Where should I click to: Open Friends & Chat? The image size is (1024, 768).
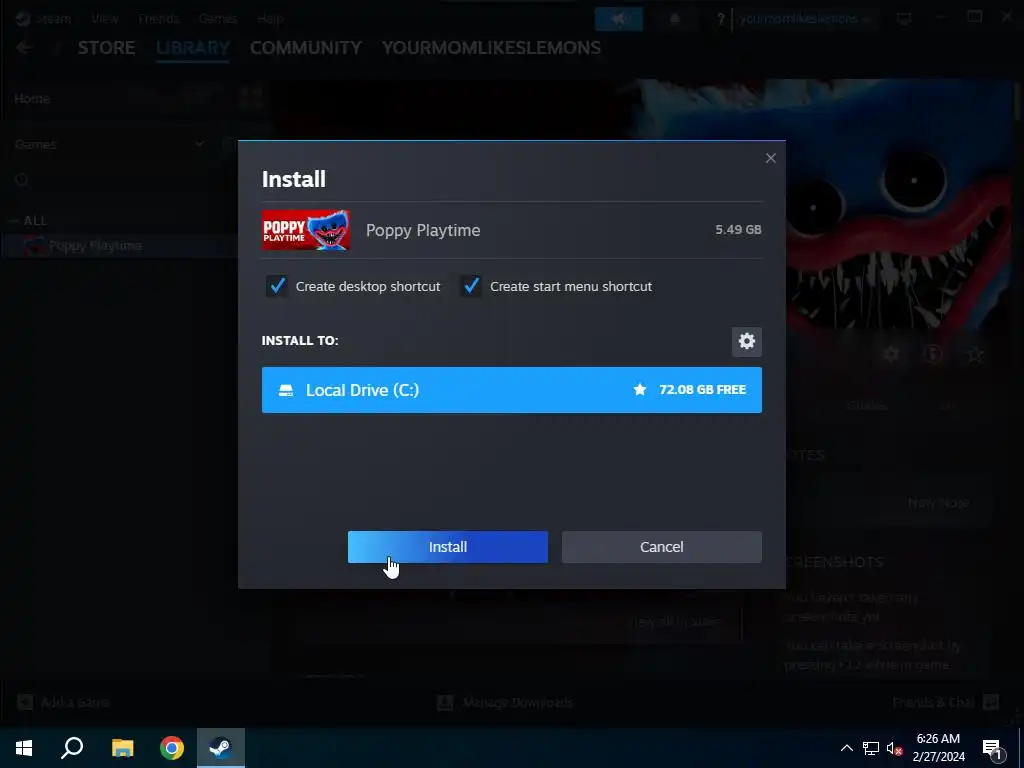point(933,703)
